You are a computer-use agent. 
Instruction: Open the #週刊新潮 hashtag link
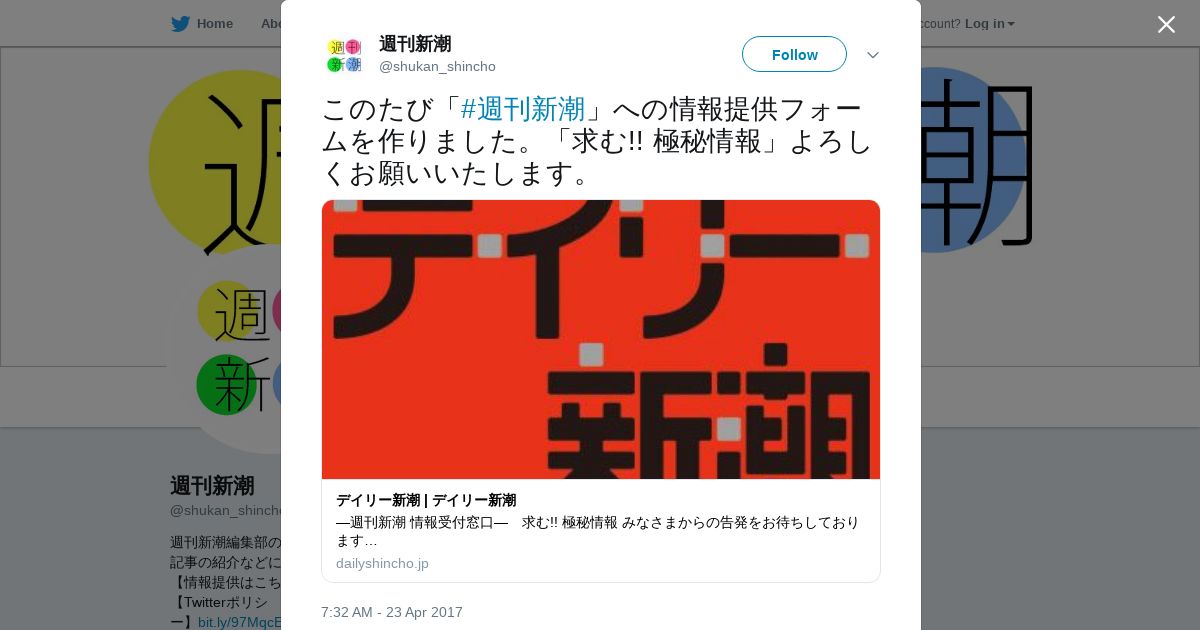(523, 109)
